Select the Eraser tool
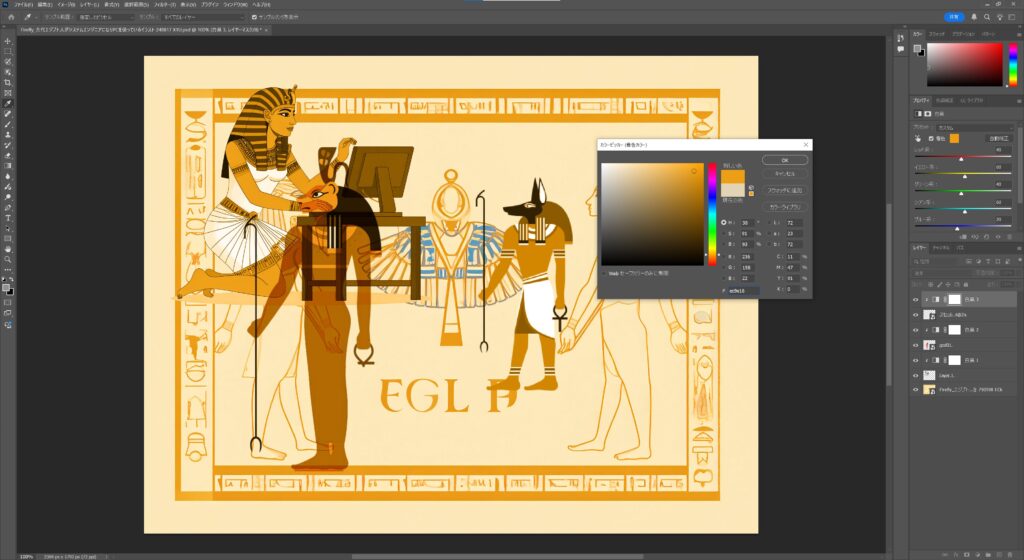 7,155
